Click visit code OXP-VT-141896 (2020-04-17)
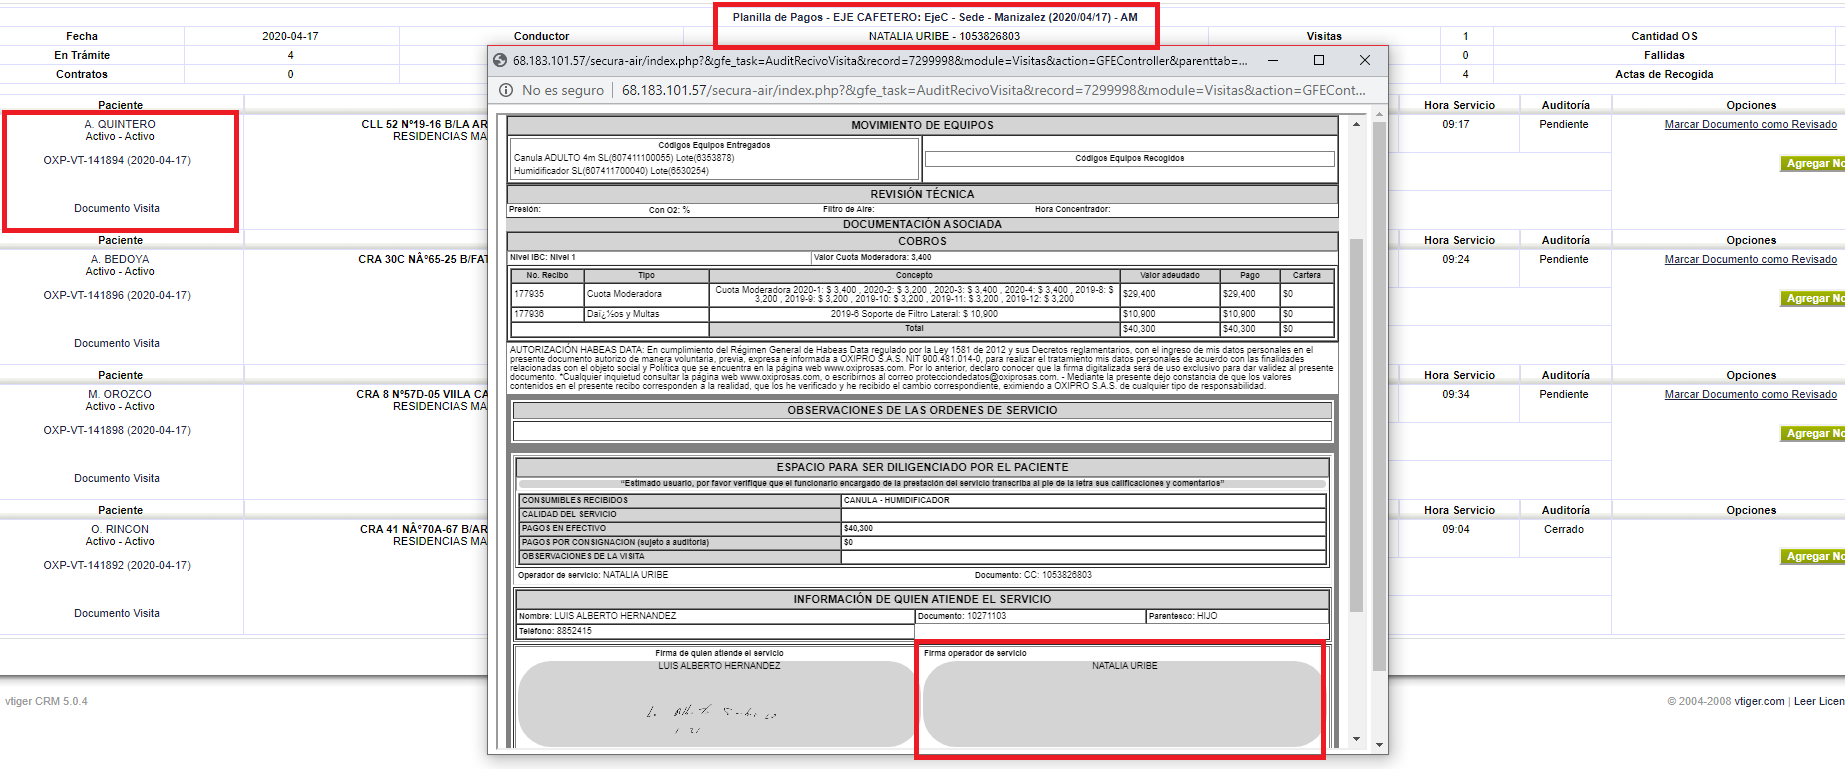1845x769 pixels. pyautogui.click(x=117, y=295)
